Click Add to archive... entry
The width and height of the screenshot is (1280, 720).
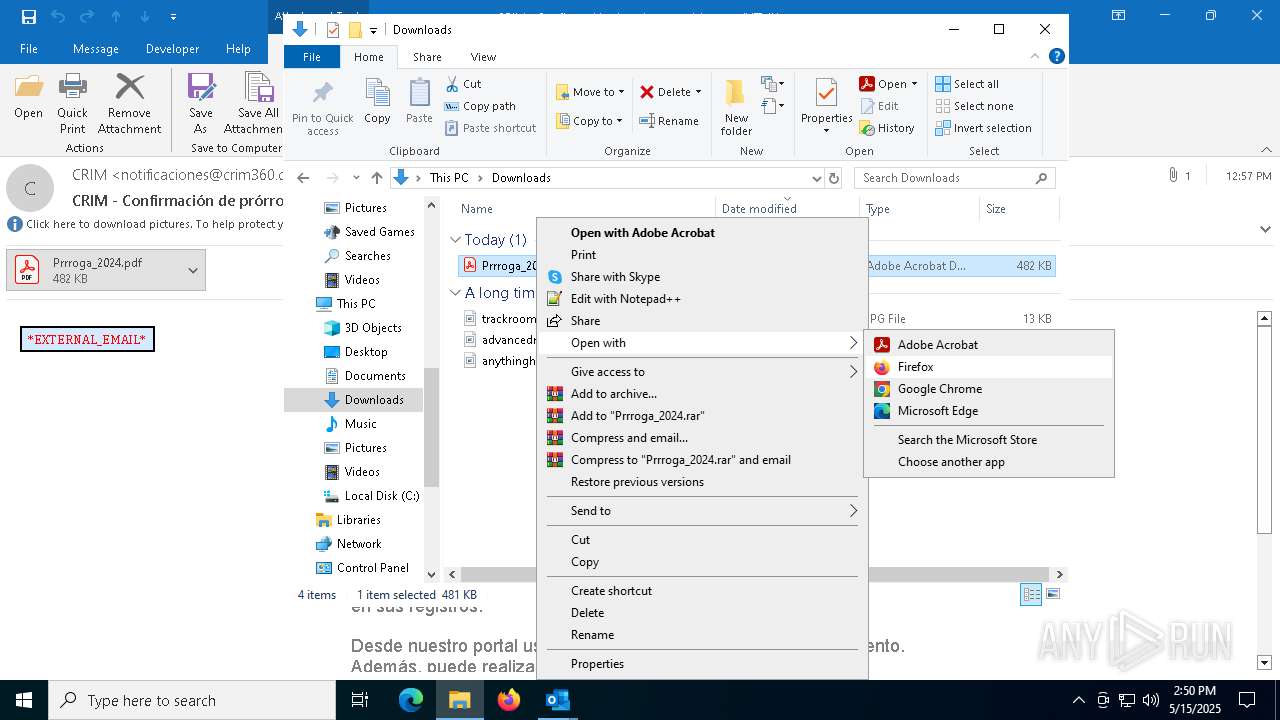[702, 394]
